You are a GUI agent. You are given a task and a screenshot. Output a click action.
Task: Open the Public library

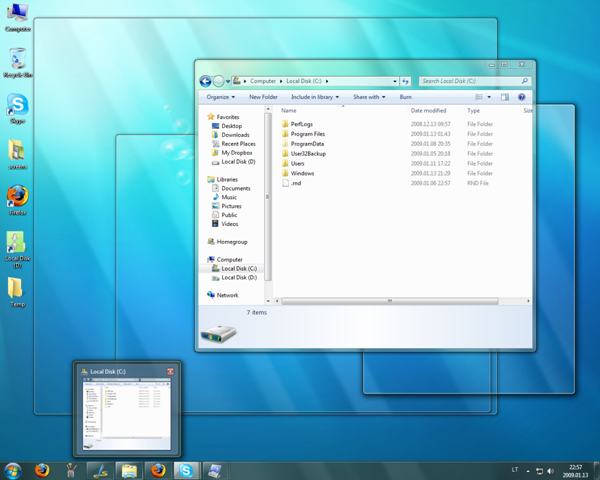click(225, 215)
